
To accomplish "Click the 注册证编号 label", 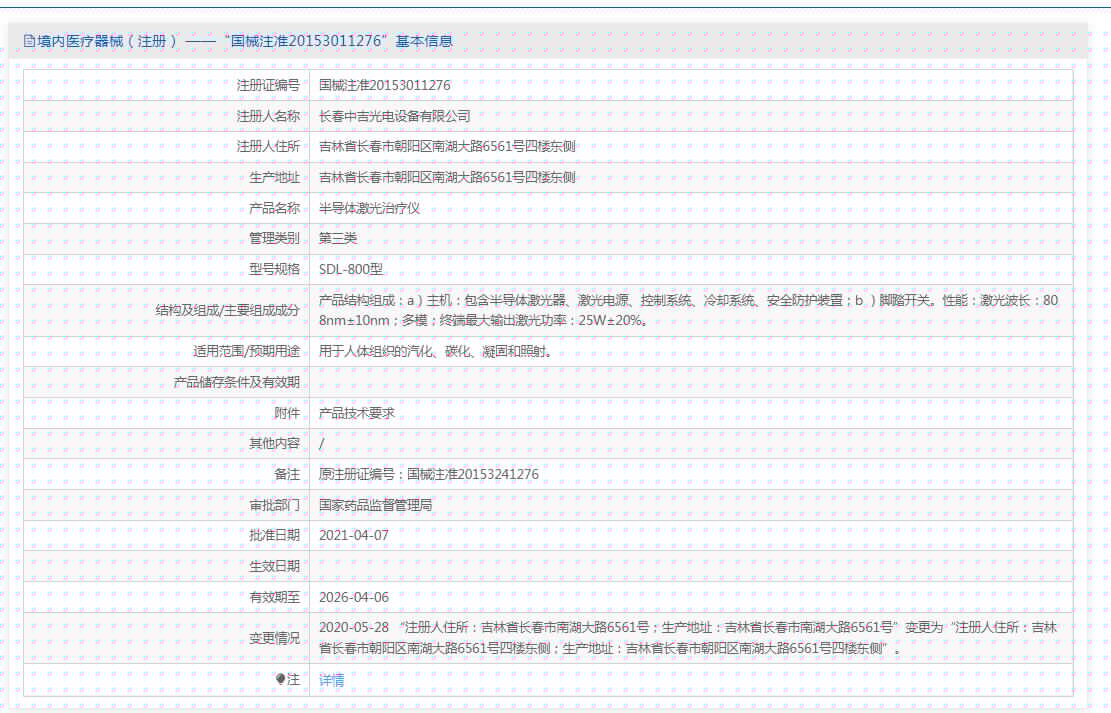I will pos(268,85).
